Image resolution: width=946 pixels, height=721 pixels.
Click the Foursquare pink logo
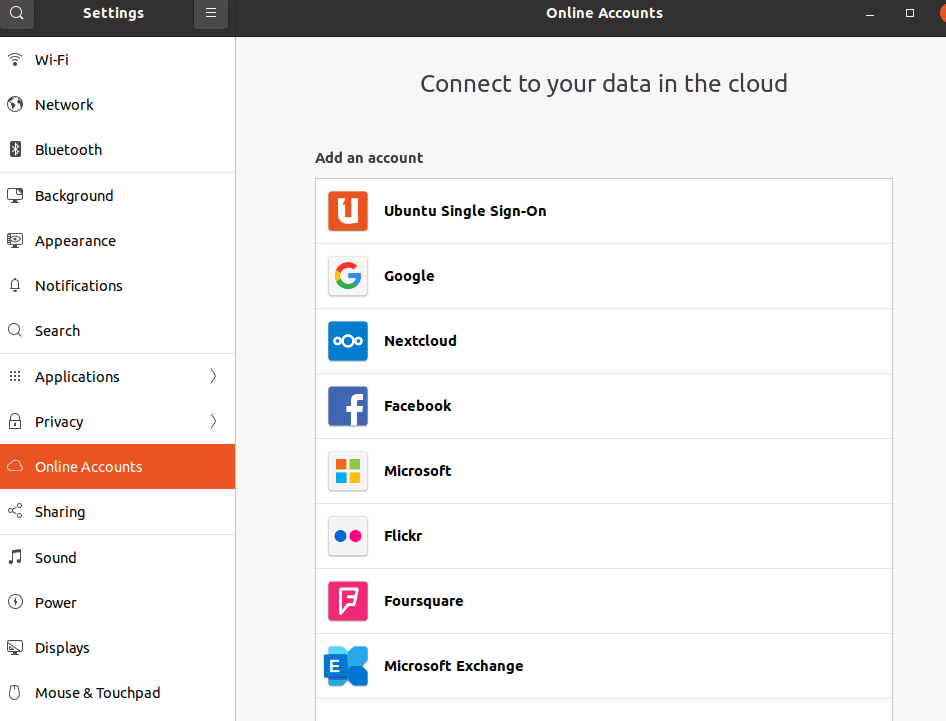pos(348,601)
